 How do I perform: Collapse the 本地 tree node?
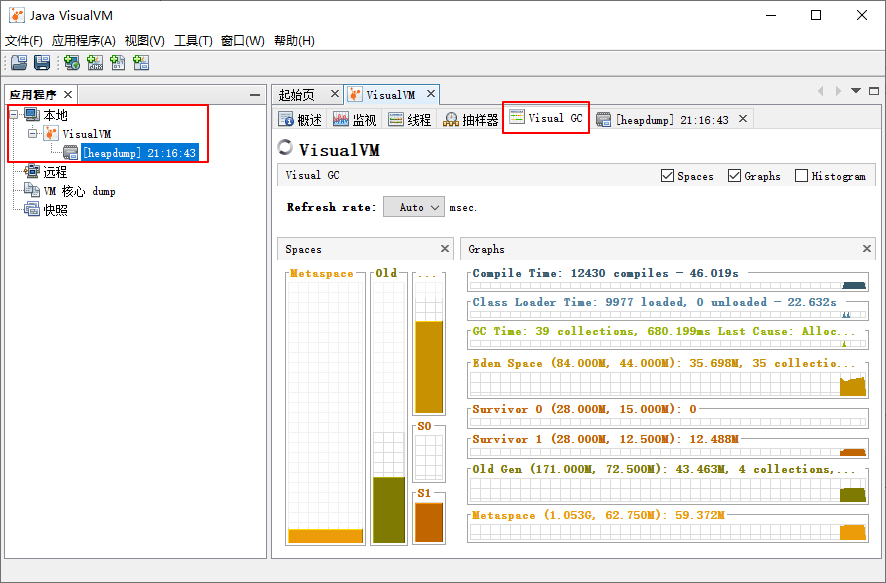click(x=14, y=115)
